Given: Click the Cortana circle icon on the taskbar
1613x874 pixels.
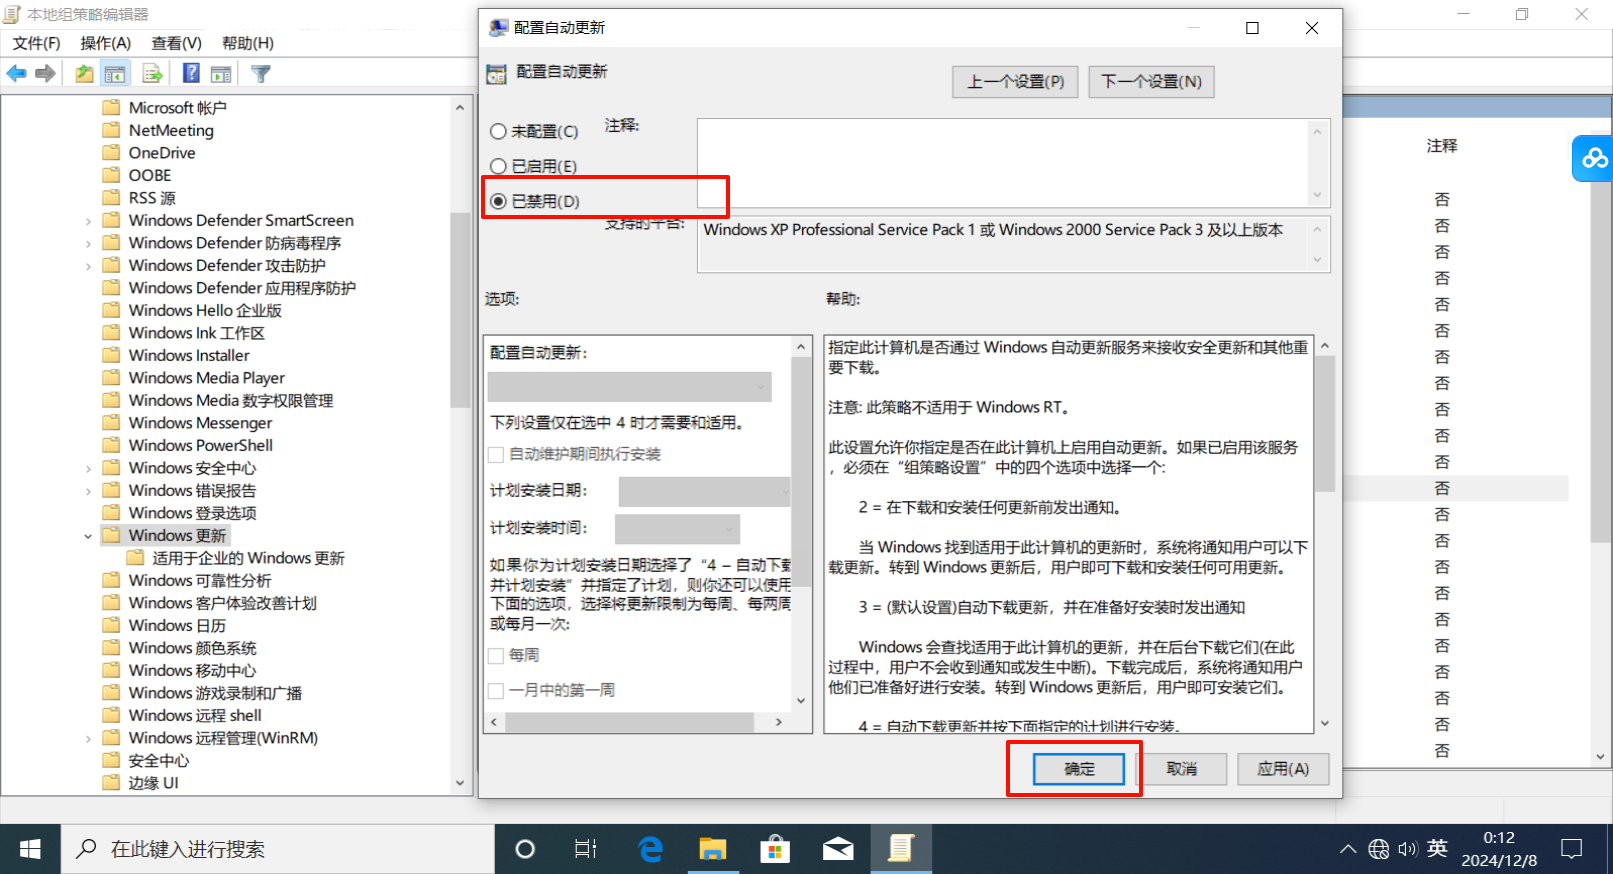Looking at the screenshot, I should (525, 849).
